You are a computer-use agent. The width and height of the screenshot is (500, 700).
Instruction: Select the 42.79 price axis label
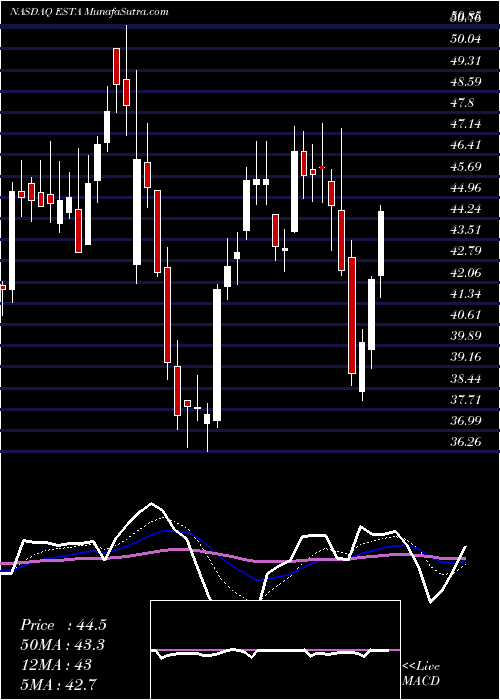pos(466,251)
